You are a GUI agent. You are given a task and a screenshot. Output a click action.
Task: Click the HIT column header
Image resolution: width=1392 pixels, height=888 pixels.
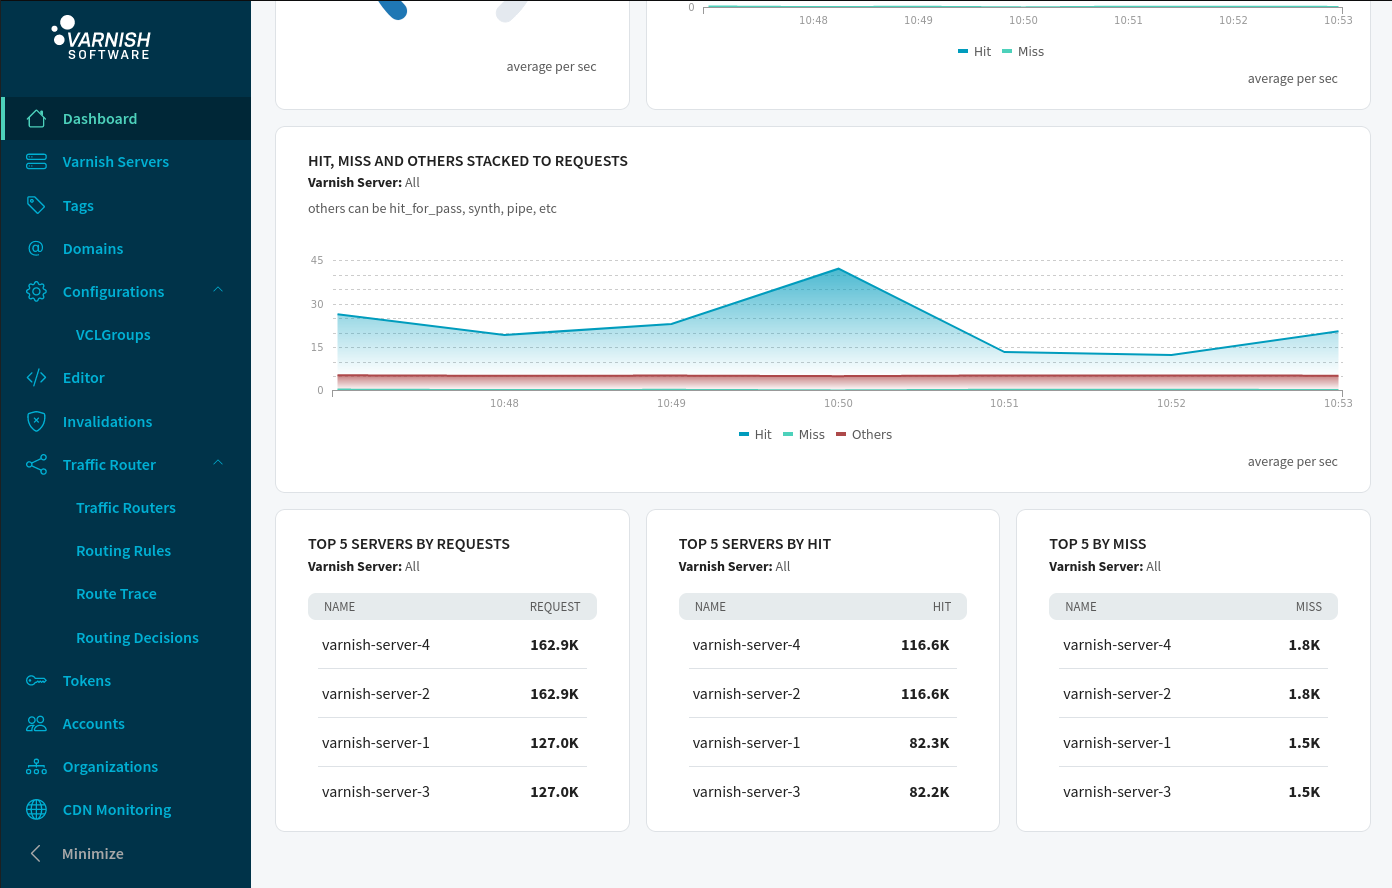pos(942,607)
